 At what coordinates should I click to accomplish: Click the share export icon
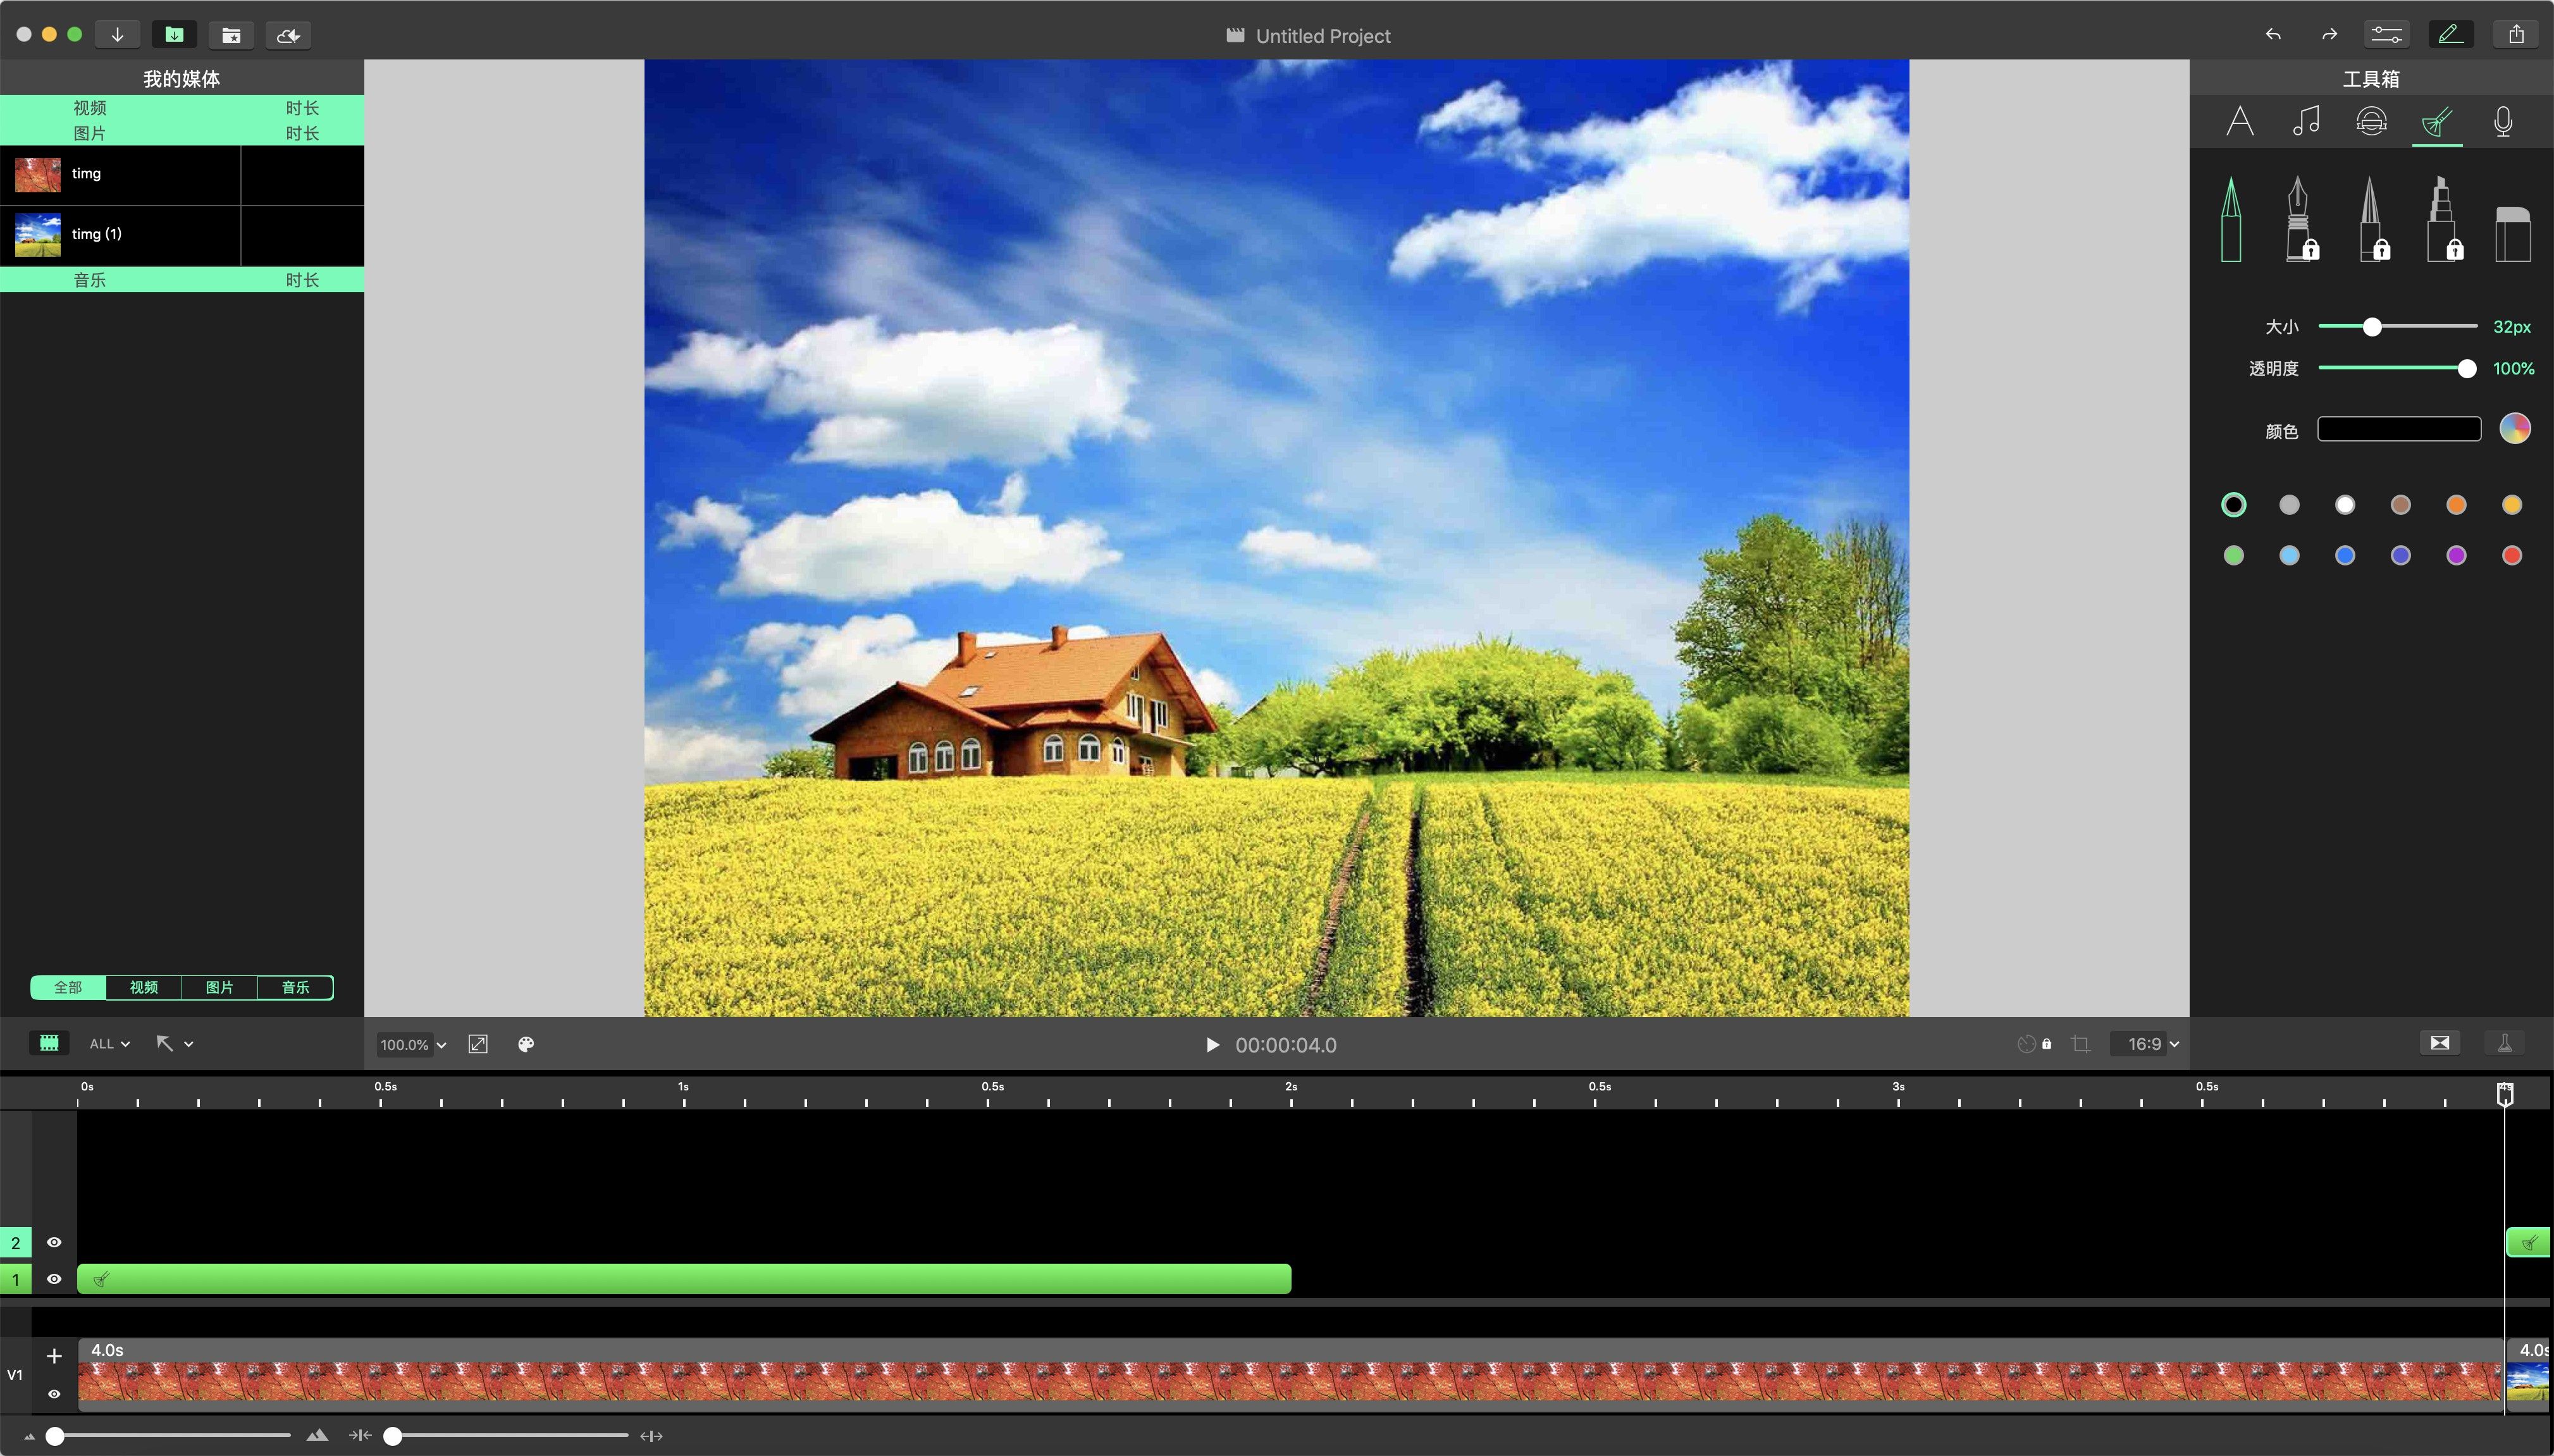pos(2516,35)
